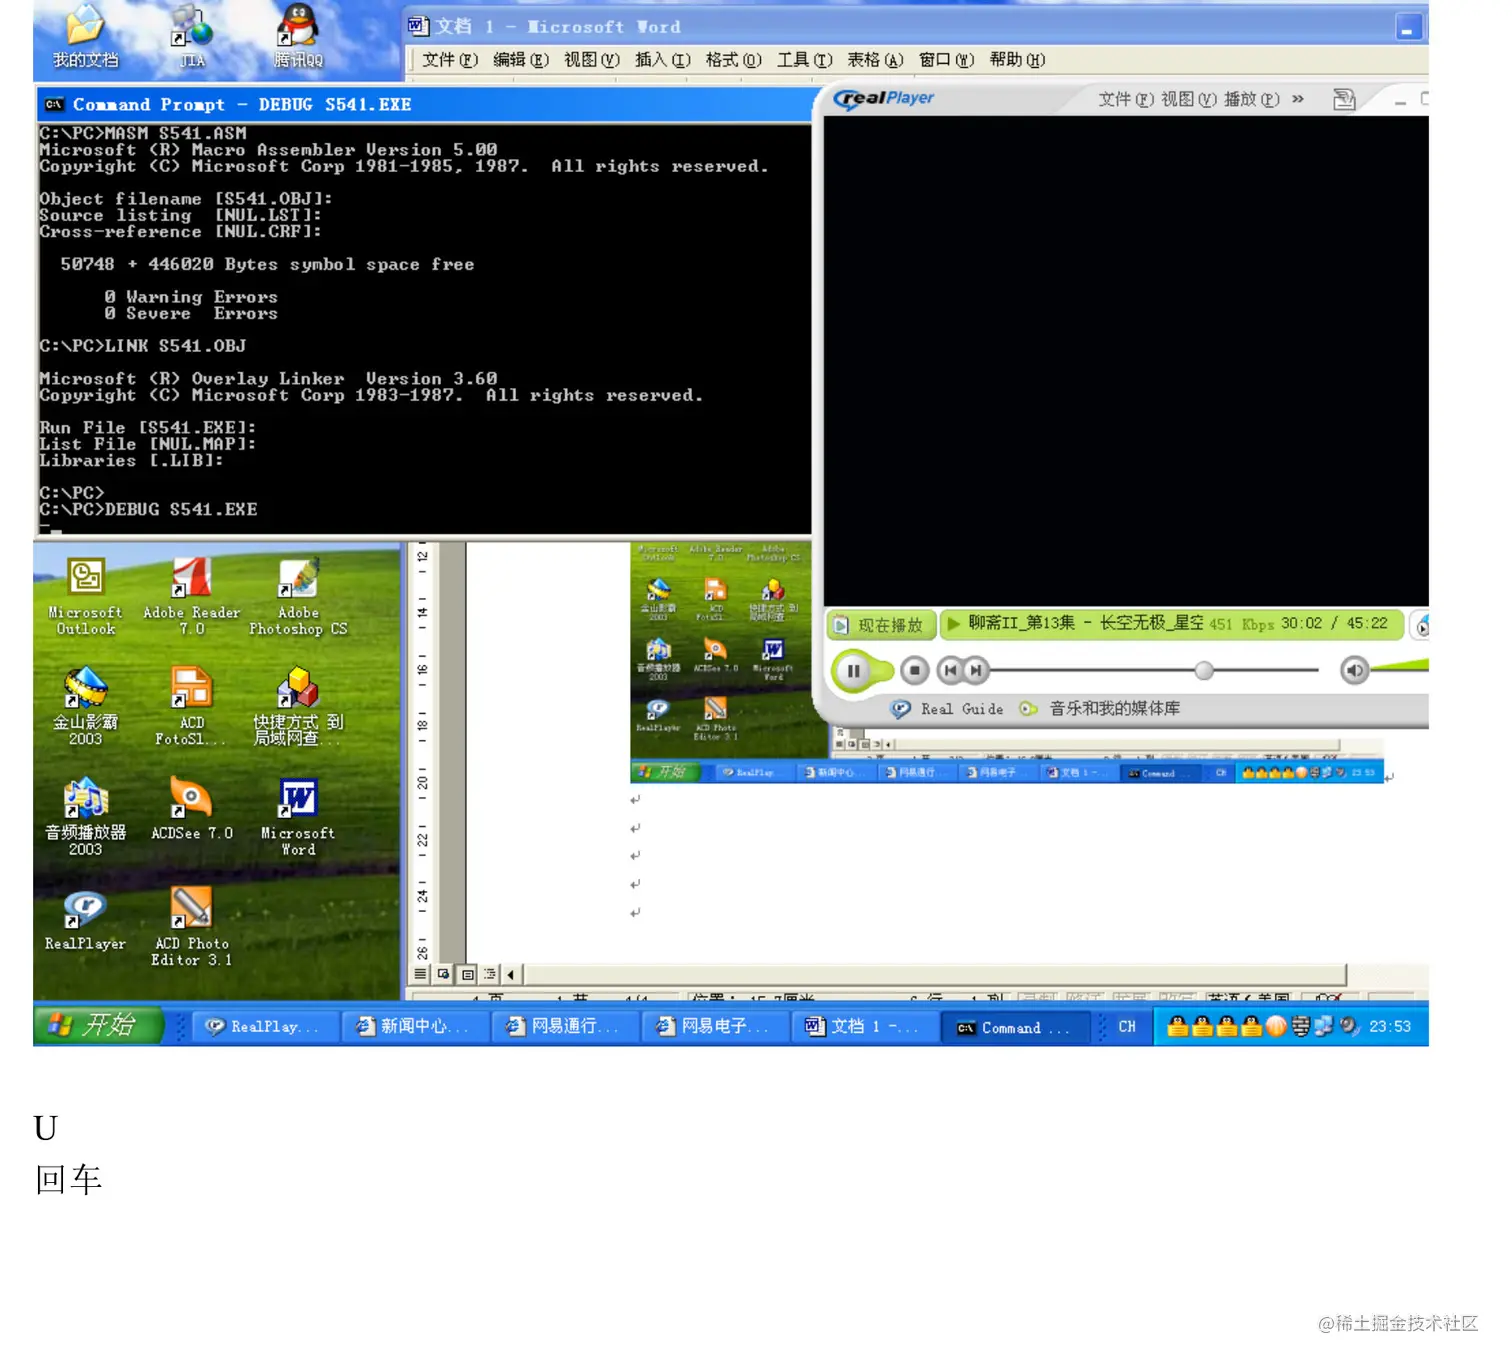The image size is (1512, 1367).
Task: Pause playback in RealPlayer
Action: tap(853, 671)
